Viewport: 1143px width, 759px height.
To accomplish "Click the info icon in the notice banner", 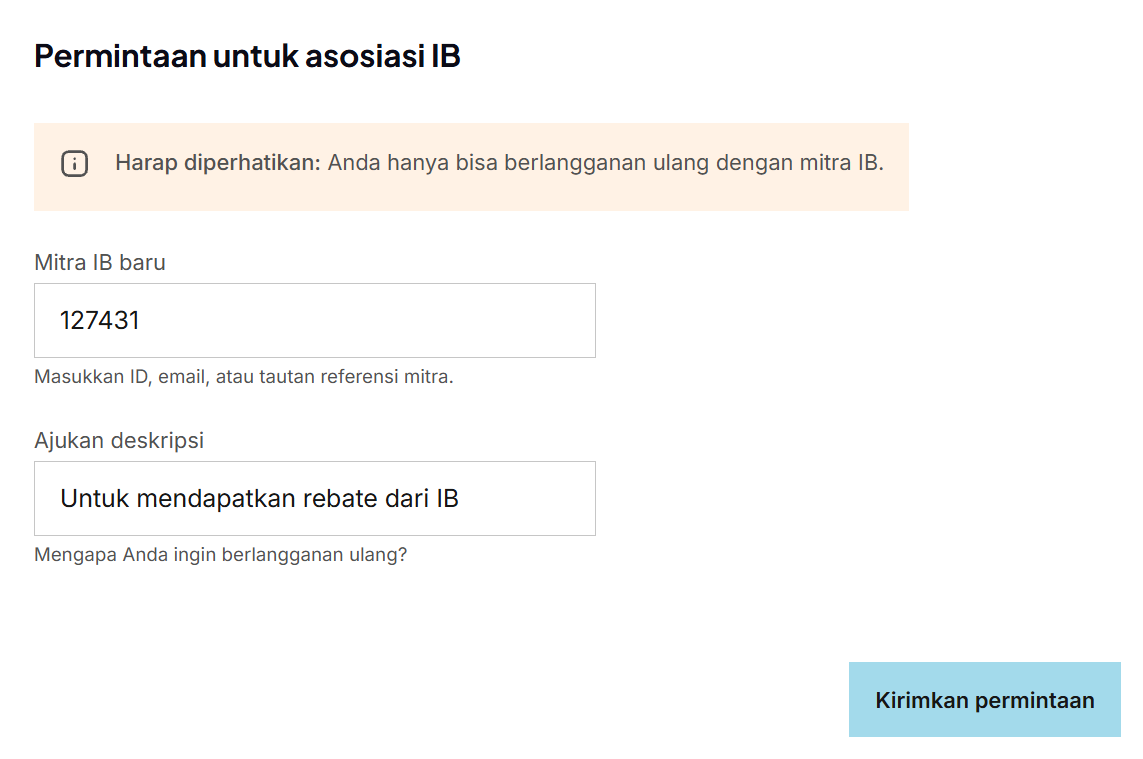I will point(75,164).
